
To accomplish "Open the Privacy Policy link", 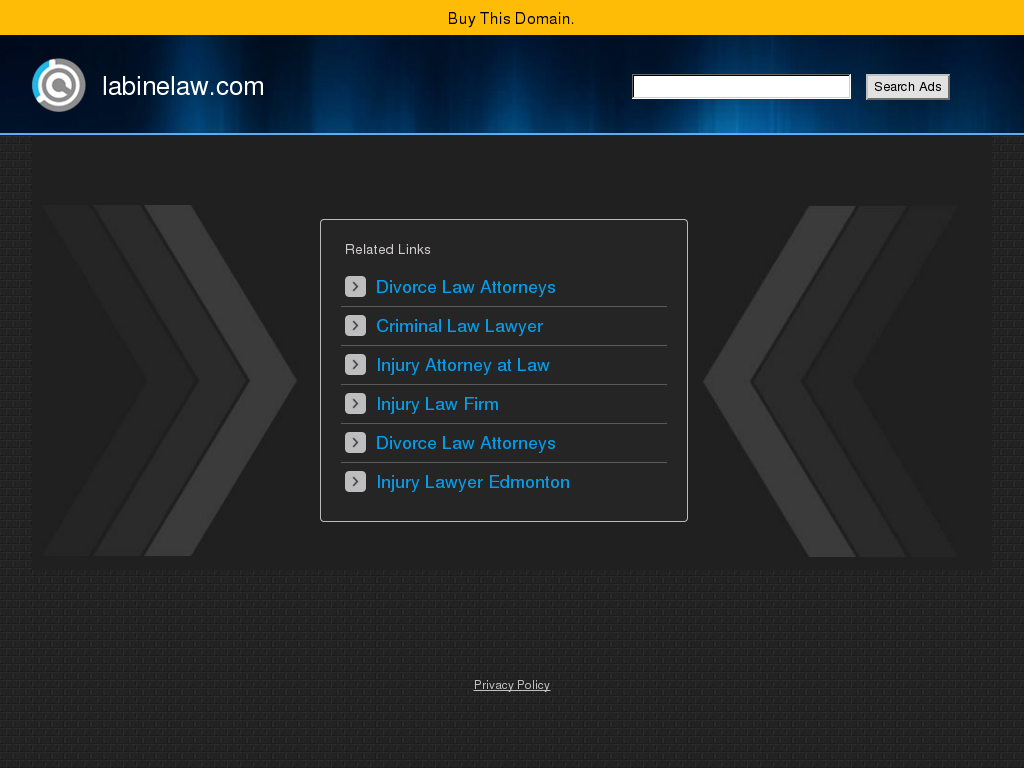I will pyautogui.click(x=512, y=684).
